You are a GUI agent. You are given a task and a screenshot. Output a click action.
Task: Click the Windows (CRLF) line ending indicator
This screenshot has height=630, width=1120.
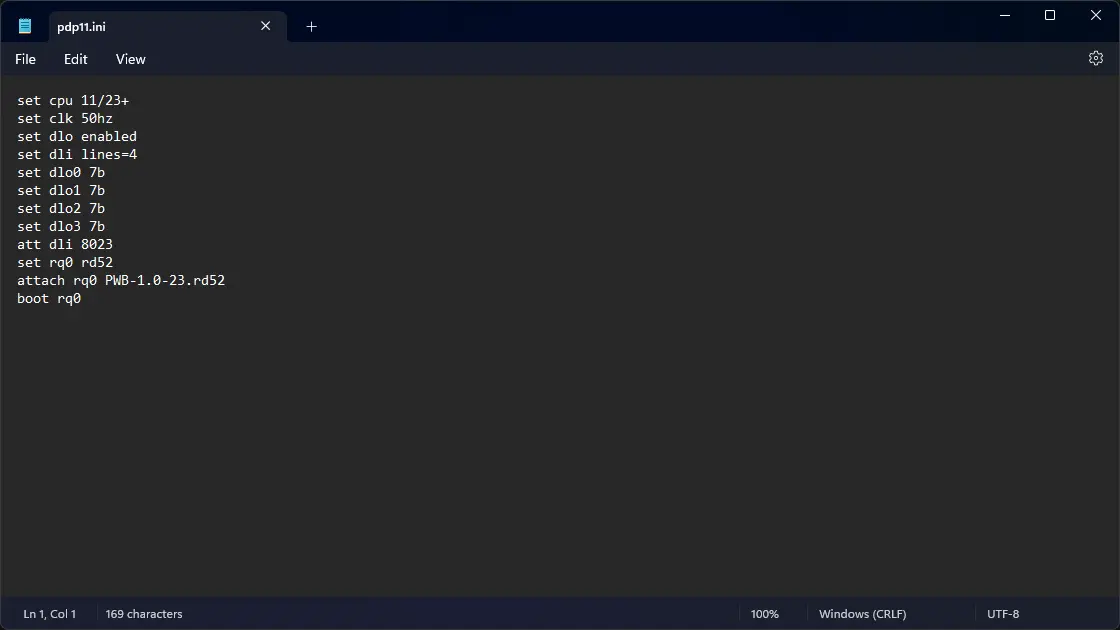coord(862,614)
